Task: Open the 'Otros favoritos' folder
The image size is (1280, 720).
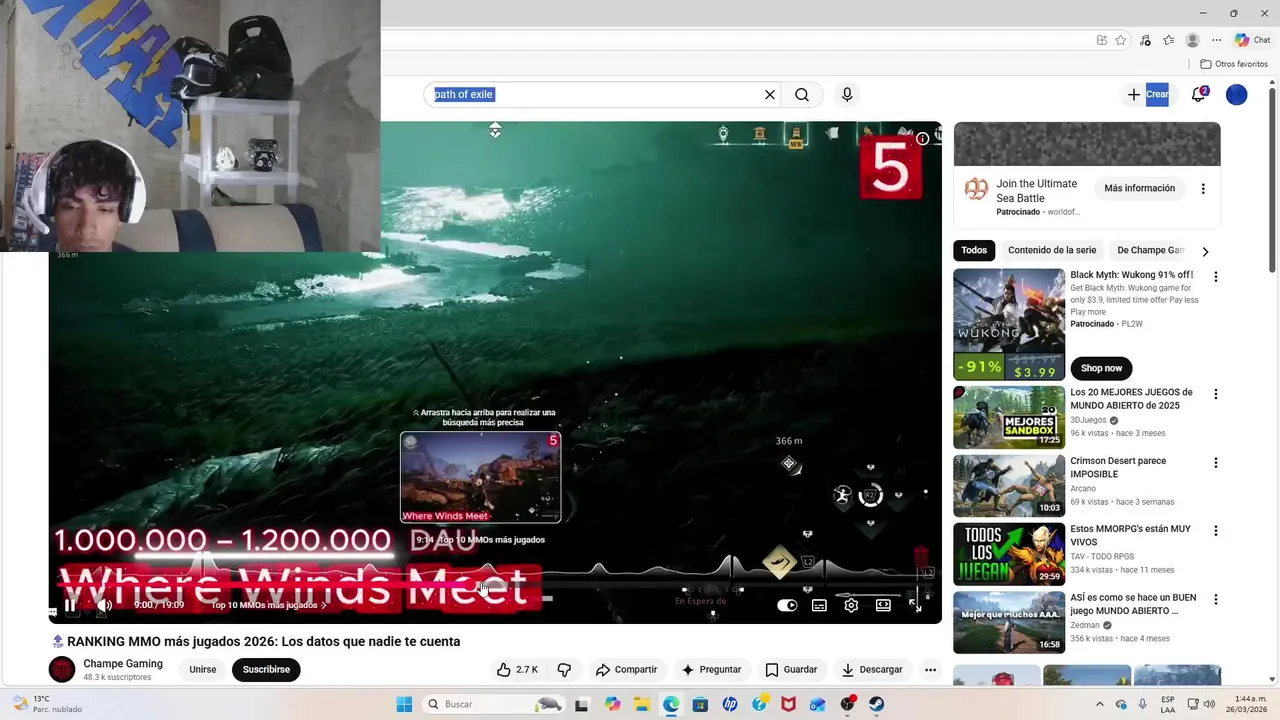Action: tap(1234, 64)
